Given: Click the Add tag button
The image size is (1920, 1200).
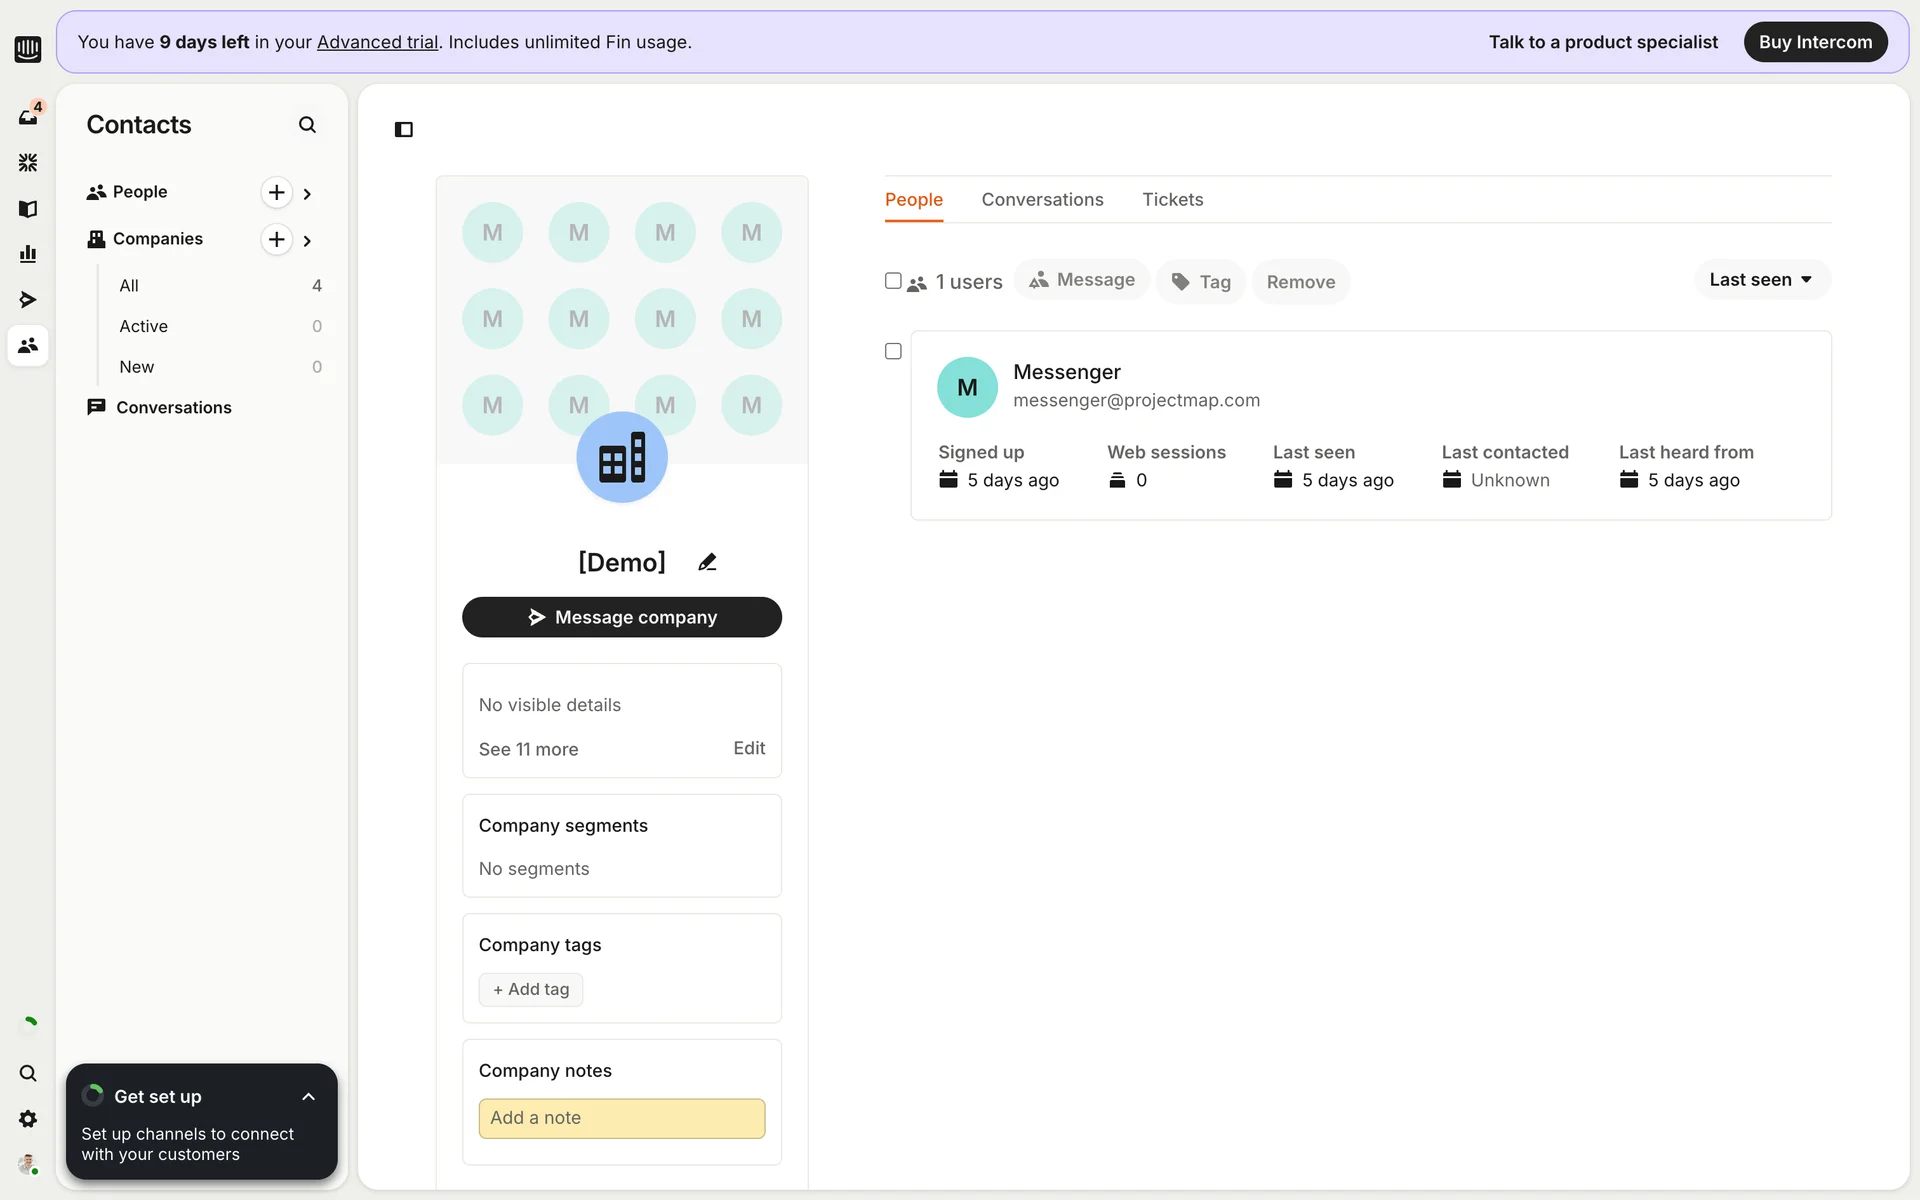Looking at the screenshot, I should 531,989.
